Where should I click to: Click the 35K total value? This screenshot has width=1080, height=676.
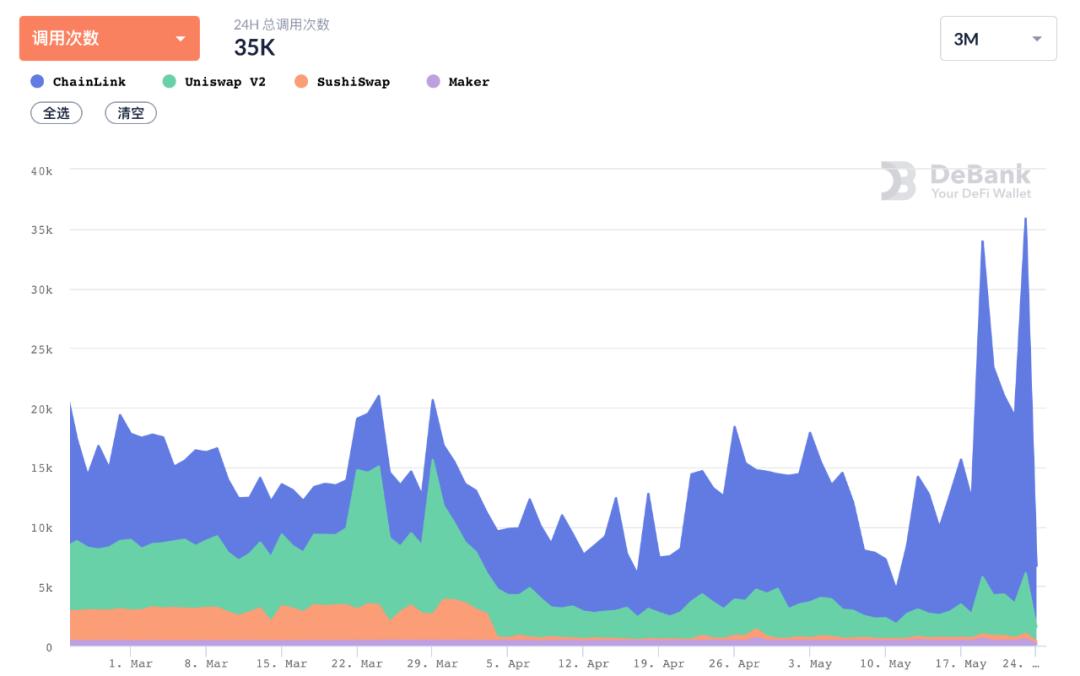[255, 47]
